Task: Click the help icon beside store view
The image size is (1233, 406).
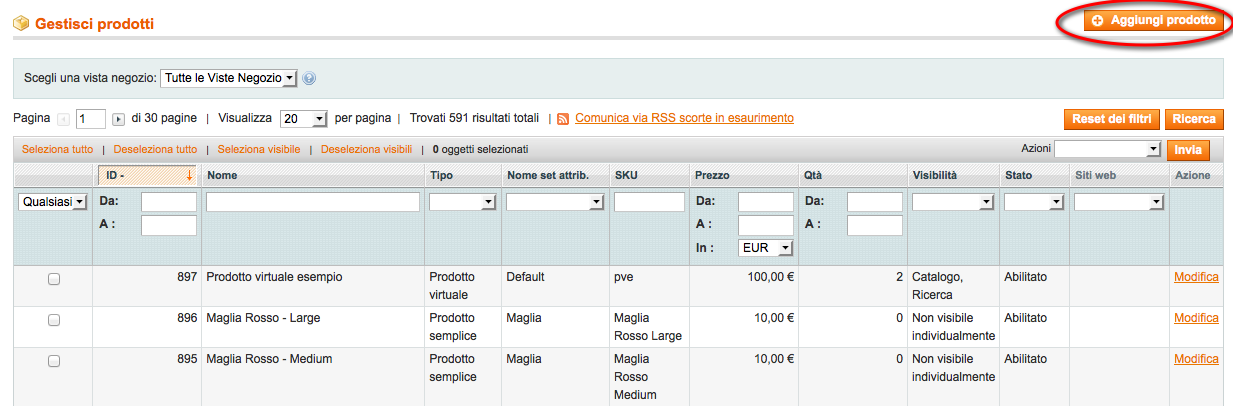Action: 309,78
